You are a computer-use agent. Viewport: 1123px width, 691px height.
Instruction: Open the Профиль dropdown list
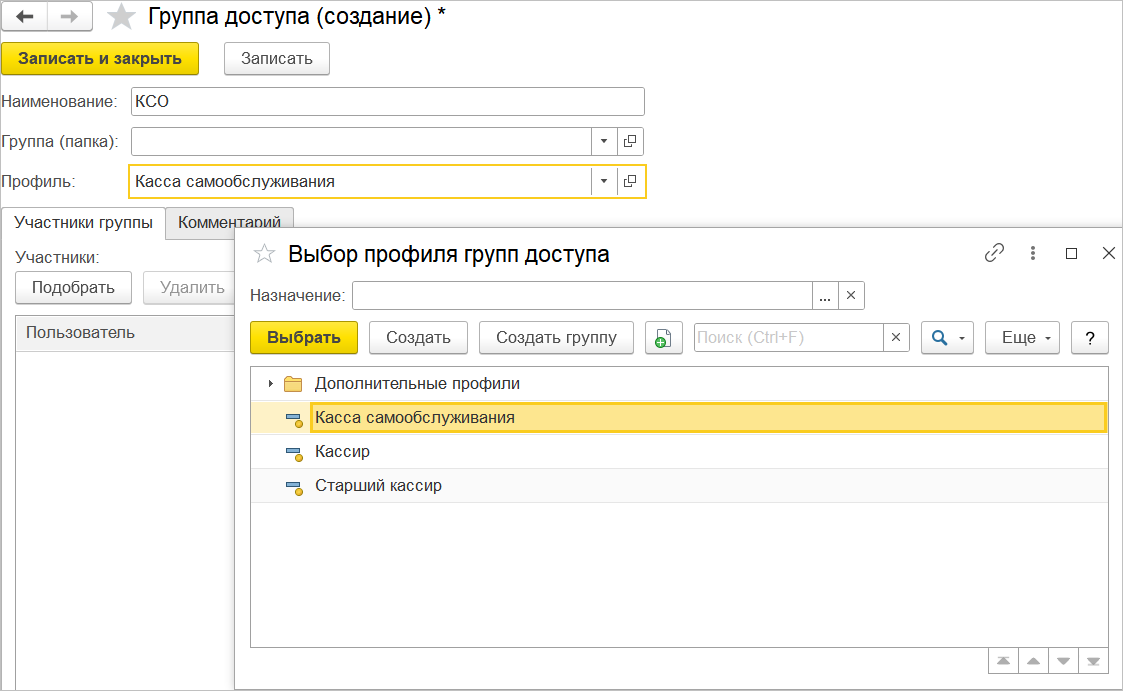tap(604, 182)
